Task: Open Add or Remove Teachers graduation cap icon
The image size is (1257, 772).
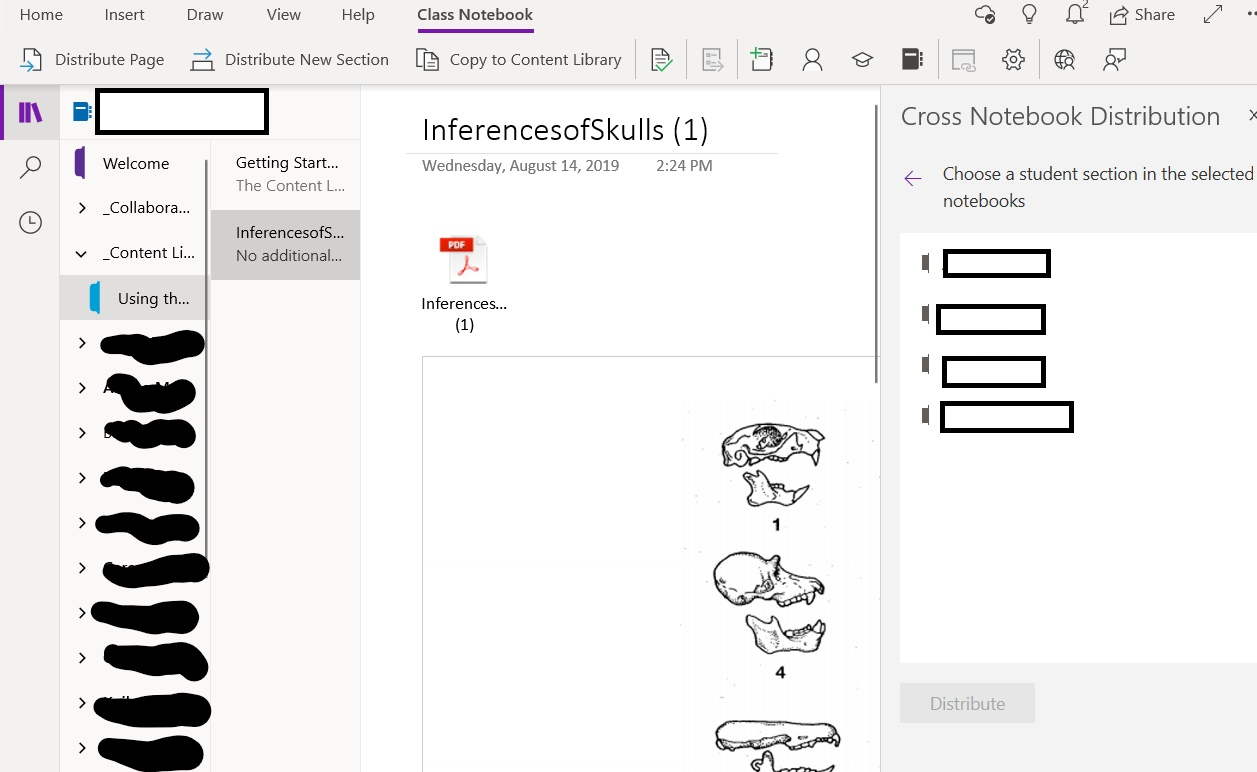Action: [862, 60]
